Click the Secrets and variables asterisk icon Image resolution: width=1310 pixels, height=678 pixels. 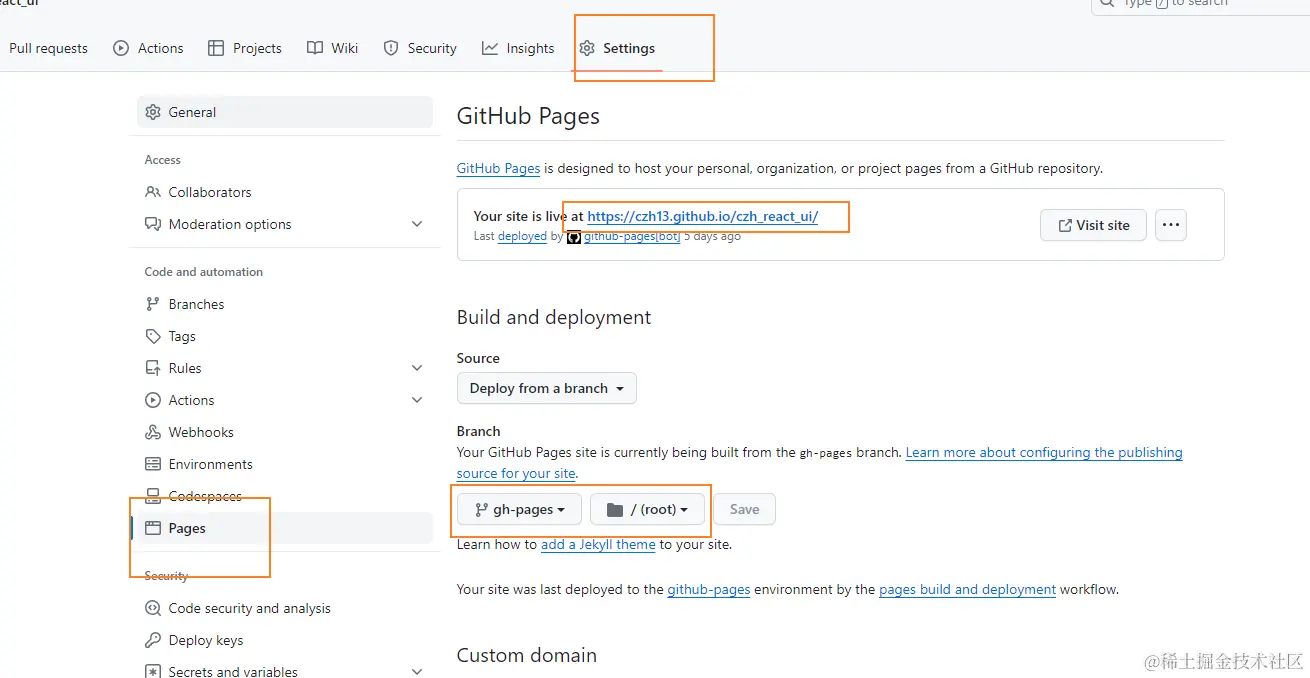click(x=153, y=671)
